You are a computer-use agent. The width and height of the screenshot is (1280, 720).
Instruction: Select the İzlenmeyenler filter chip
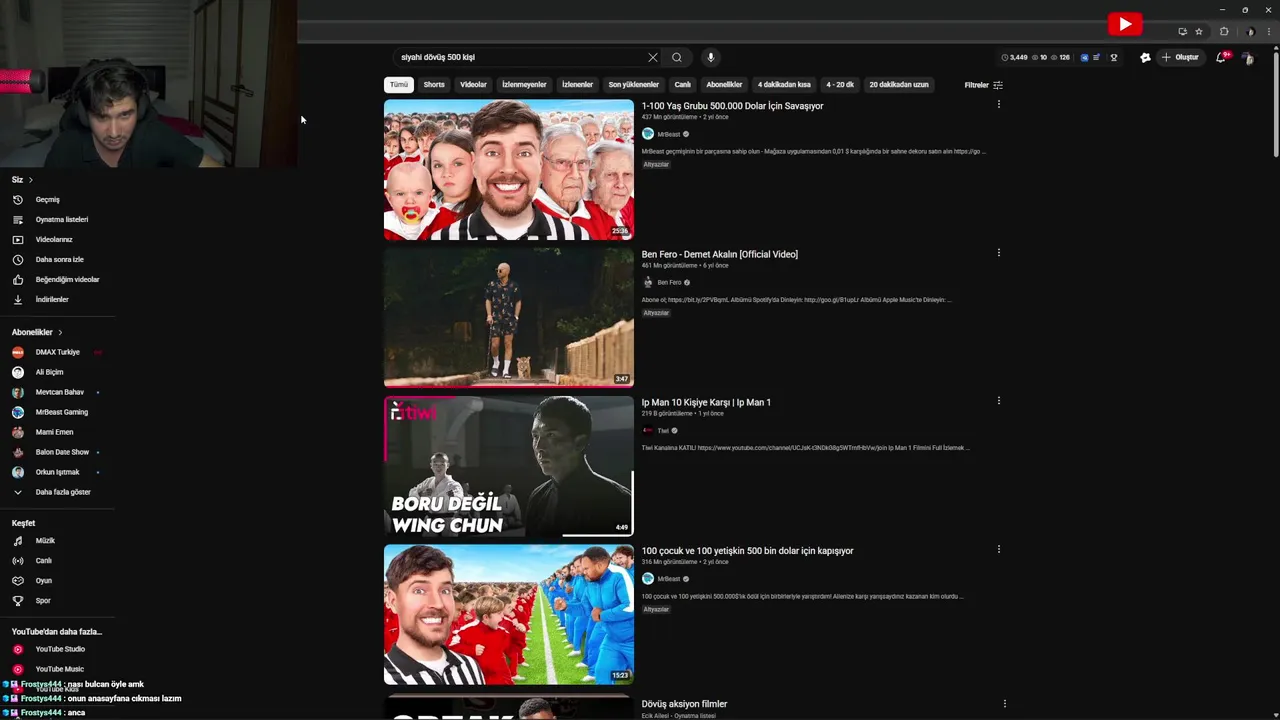pyautogui.click(x=524, y=85)
